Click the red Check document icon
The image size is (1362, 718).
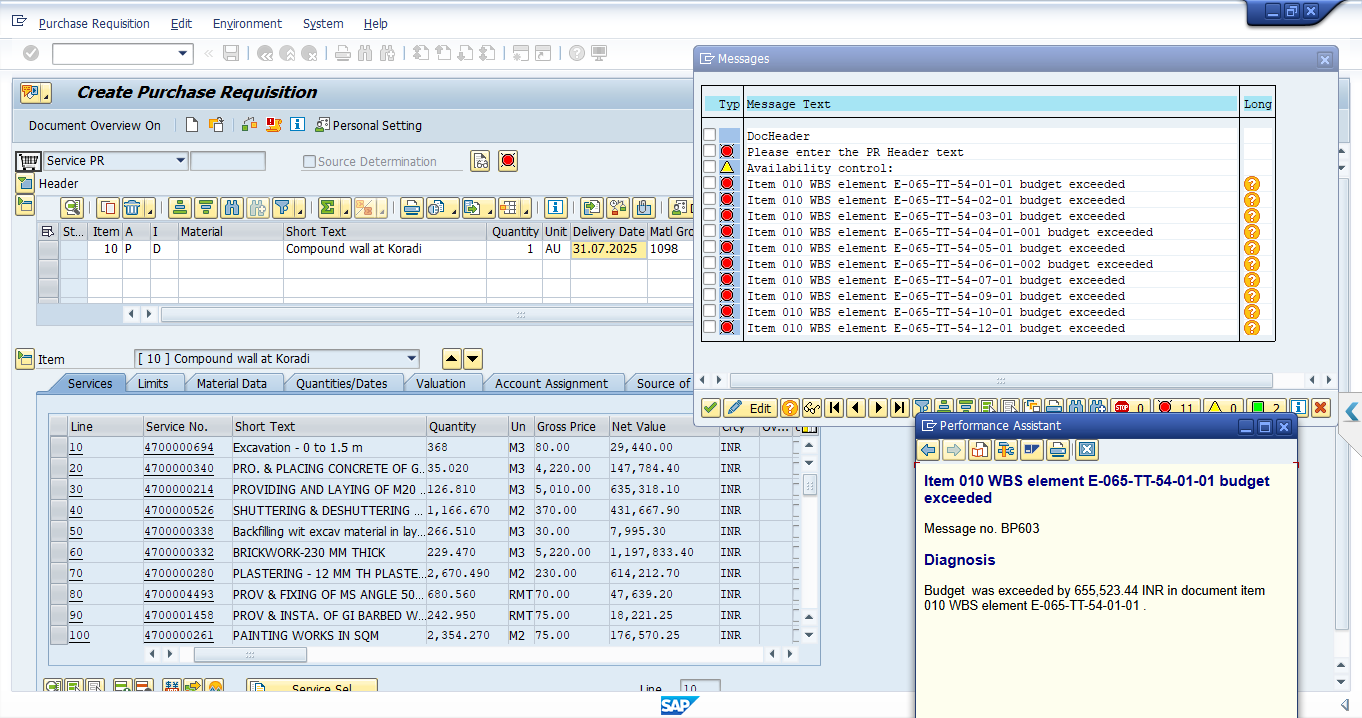tap(508, 161)
